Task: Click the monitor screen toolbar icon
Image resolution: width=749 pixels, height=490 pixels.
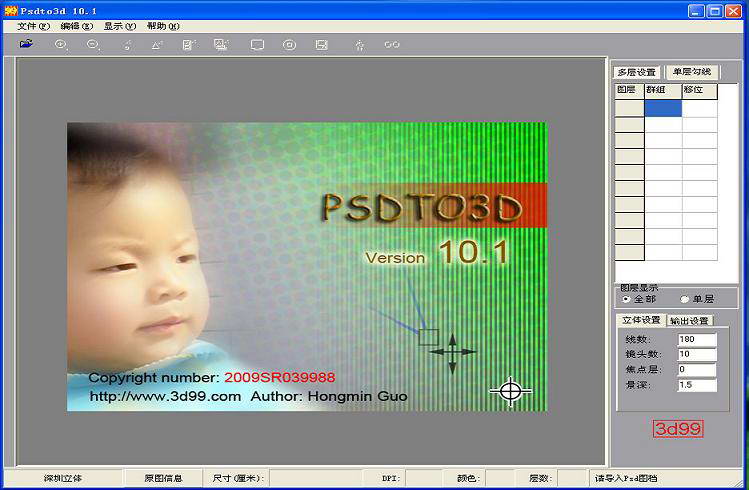Action: (x=257, y=45)
